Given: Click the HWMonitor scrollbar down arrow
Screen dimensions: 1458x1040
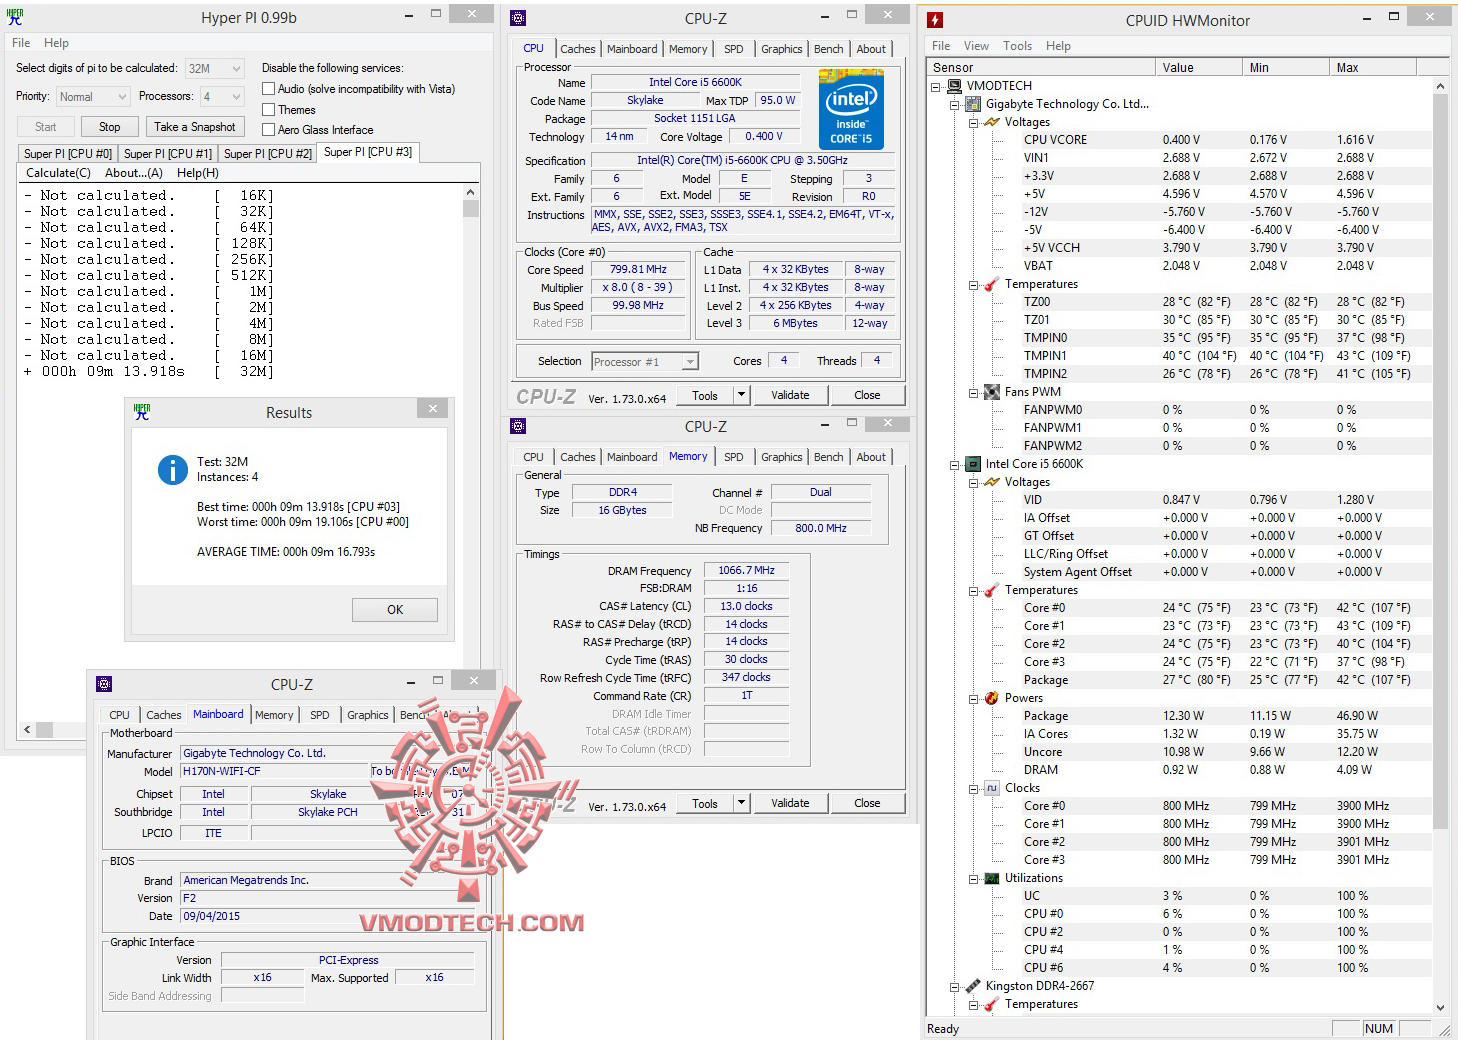Looking at the screenshot, I should pos(1440,1008).
